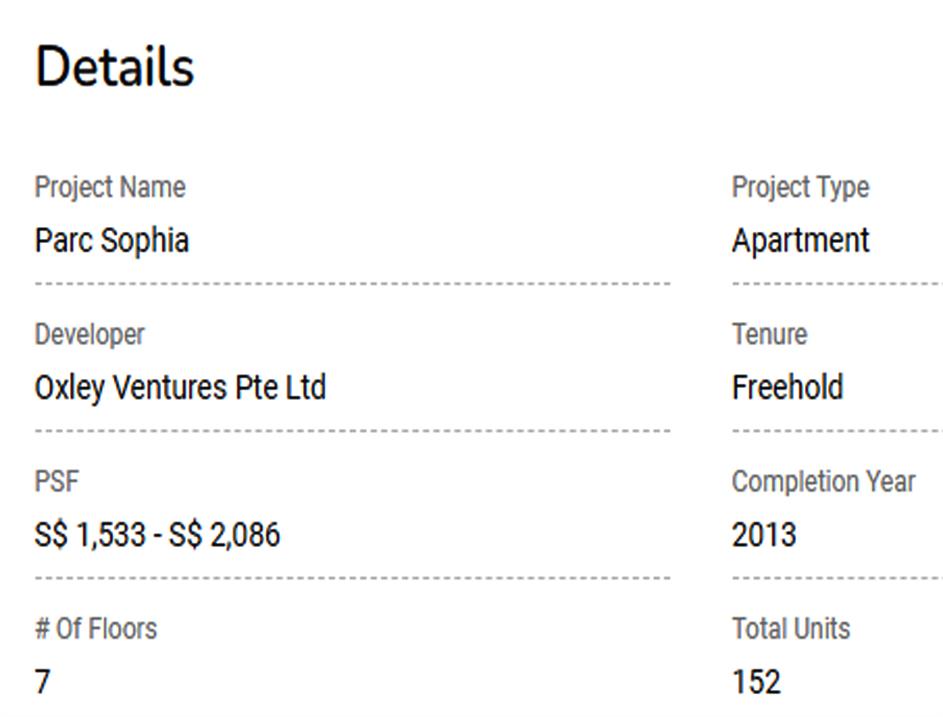Select the 152 total units value
Screen dimensions: 943x717
[x=756, y=682]
